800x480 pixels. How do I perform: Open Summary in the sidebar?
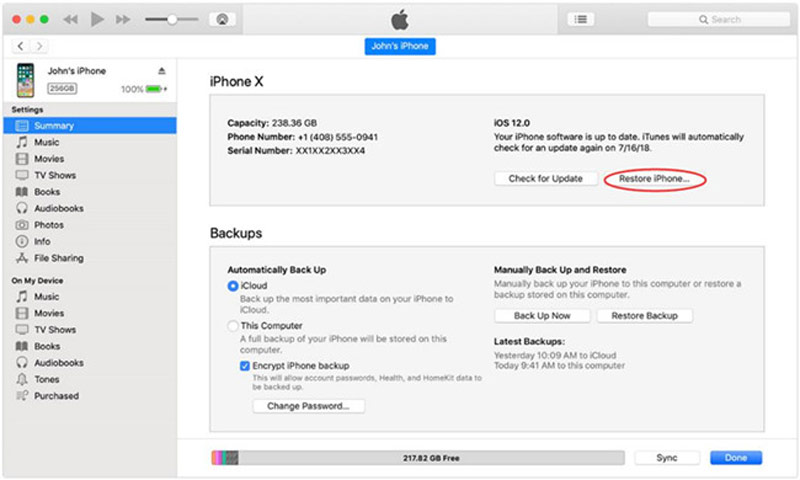click(x=53, y=126)
